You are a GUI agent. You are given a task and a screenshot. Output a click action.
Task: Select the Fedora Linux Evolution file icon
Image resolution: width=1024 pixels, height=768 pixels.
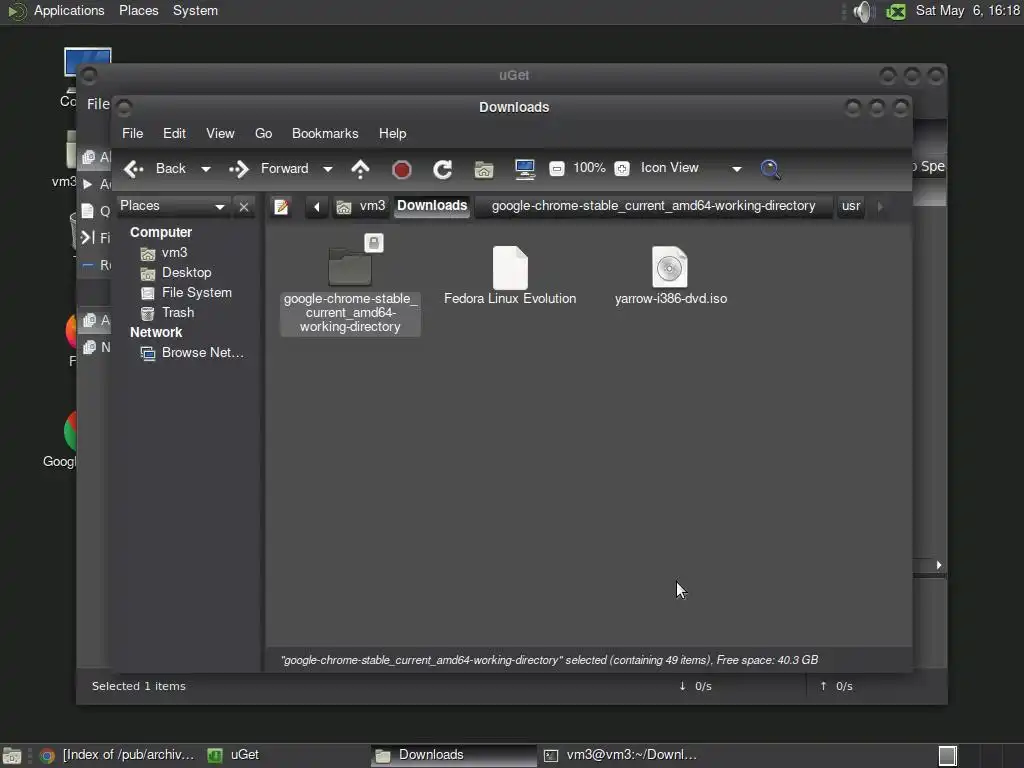tap(510, 267)
